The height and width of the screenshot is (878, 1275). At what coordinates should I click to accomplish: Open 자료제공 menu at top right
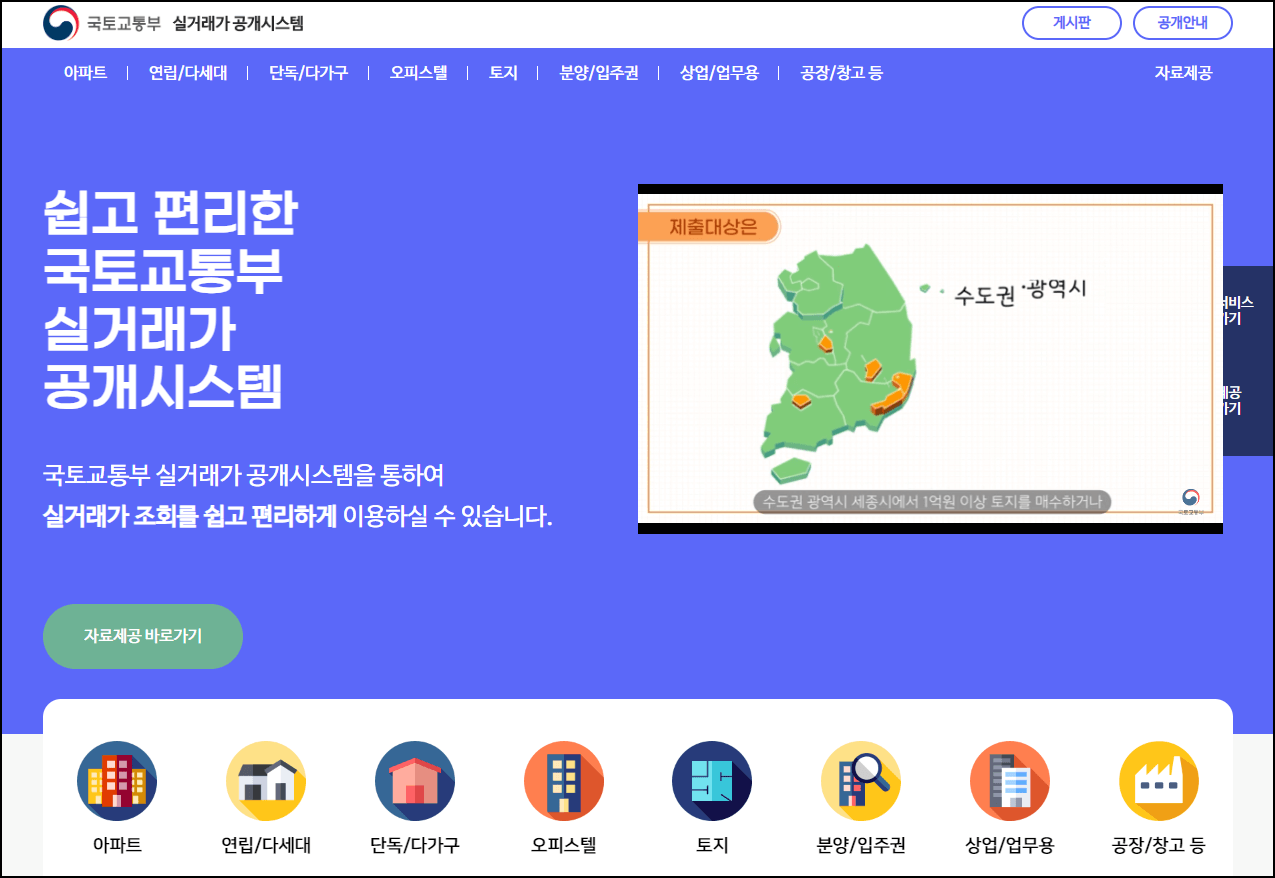tap(1183, 73)
